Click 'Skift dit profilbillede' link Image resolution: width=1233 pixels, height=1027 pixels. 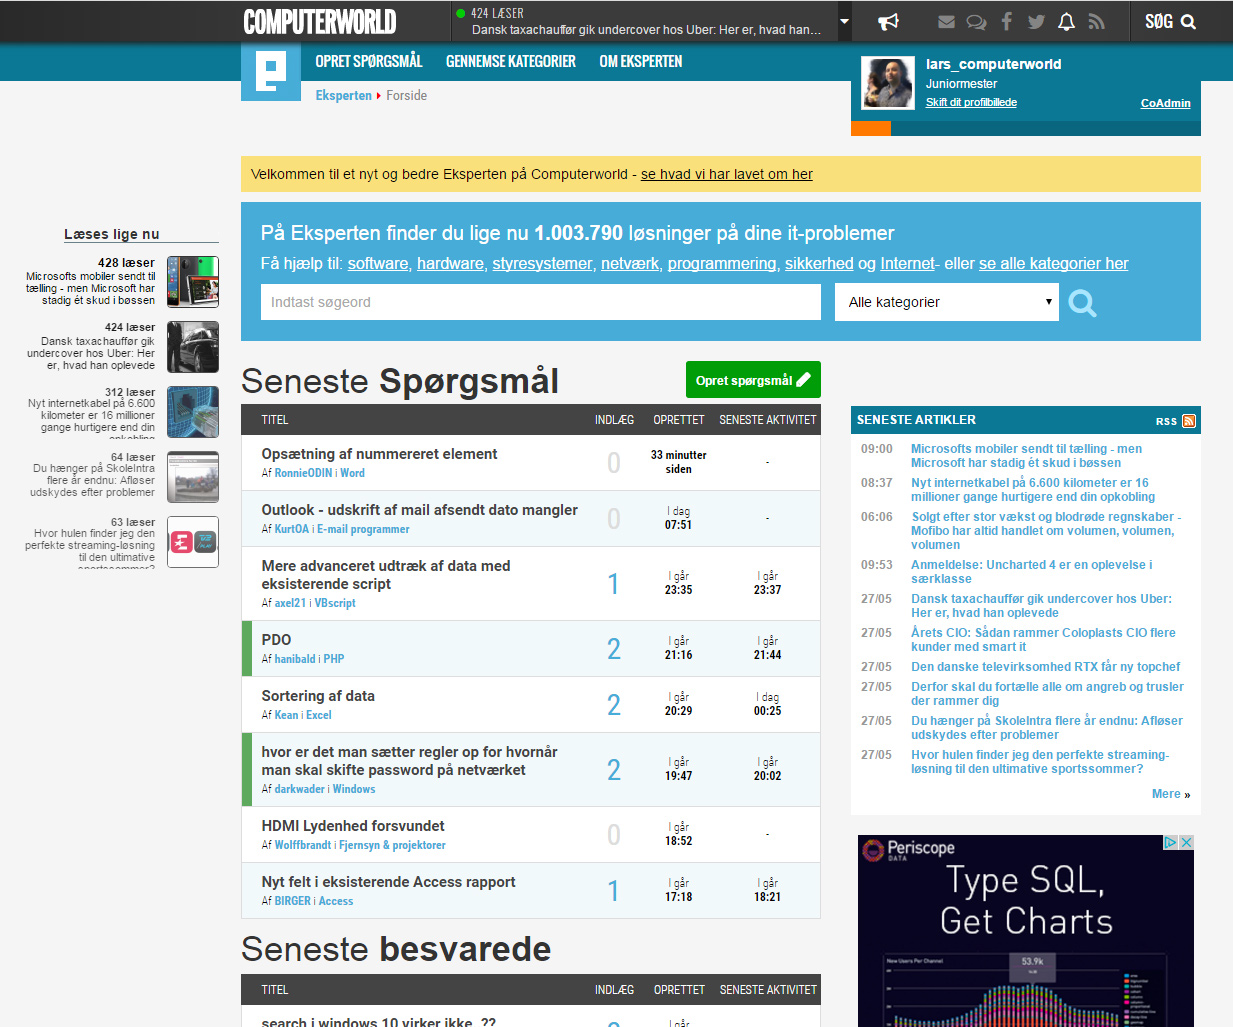click(970, 103)
